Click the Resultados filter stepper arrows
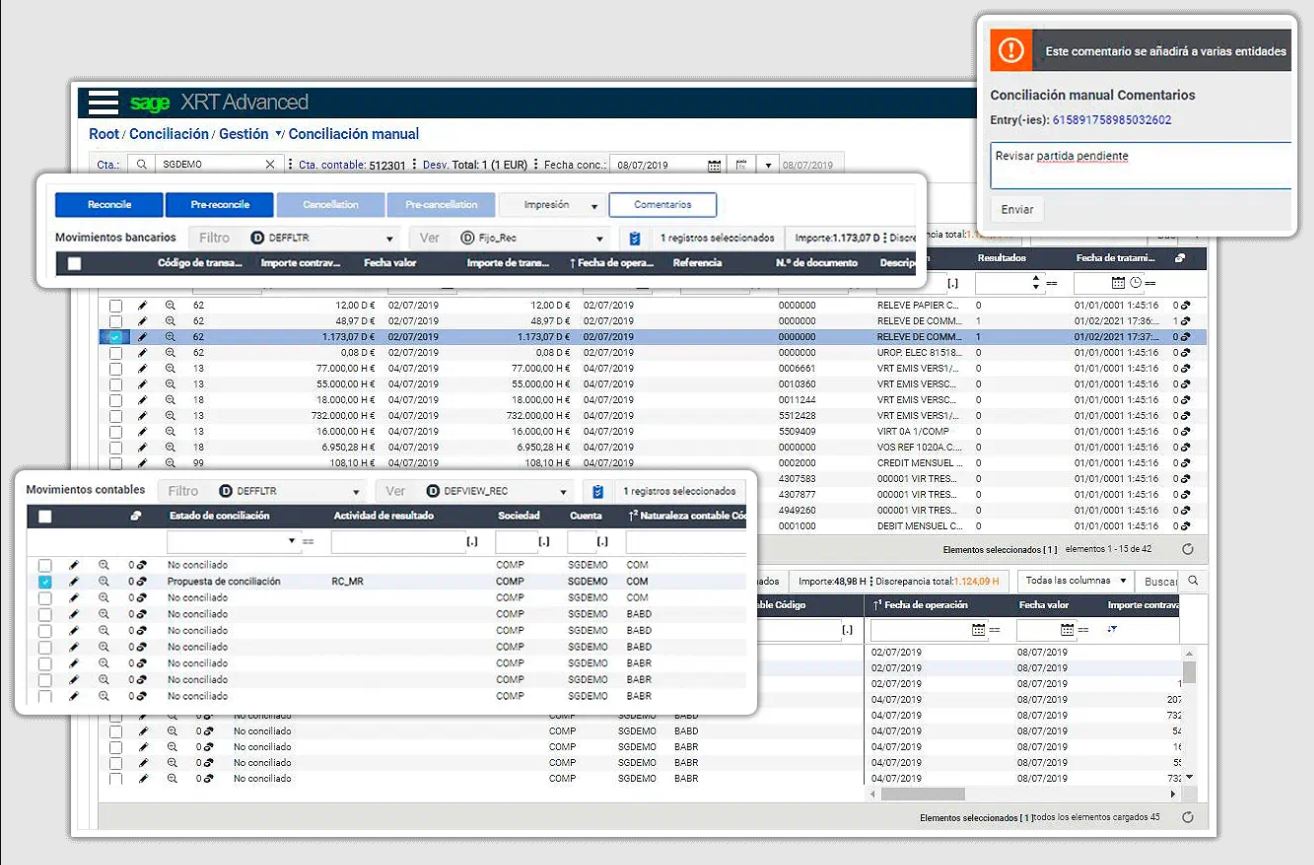 [1037, 284]
